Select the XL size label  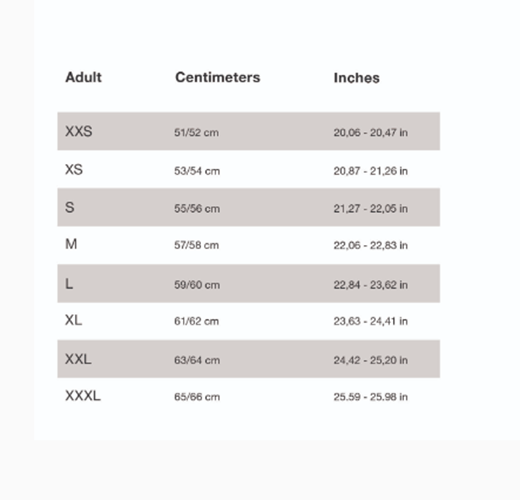tap(73, 320)
